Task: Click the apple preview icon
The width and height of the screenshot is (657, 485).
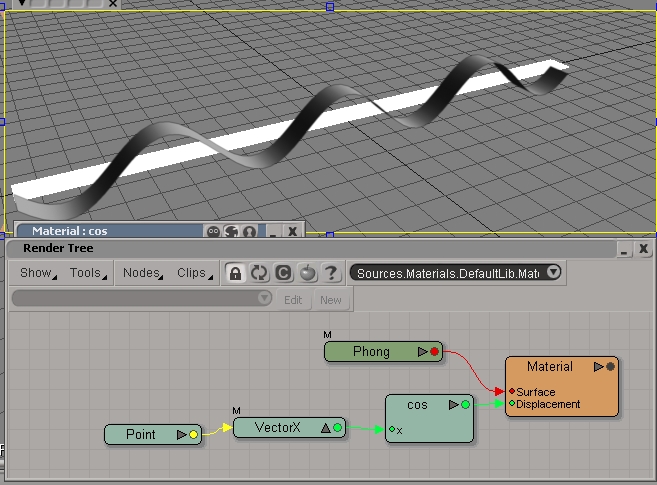Action: click(308, 273)
